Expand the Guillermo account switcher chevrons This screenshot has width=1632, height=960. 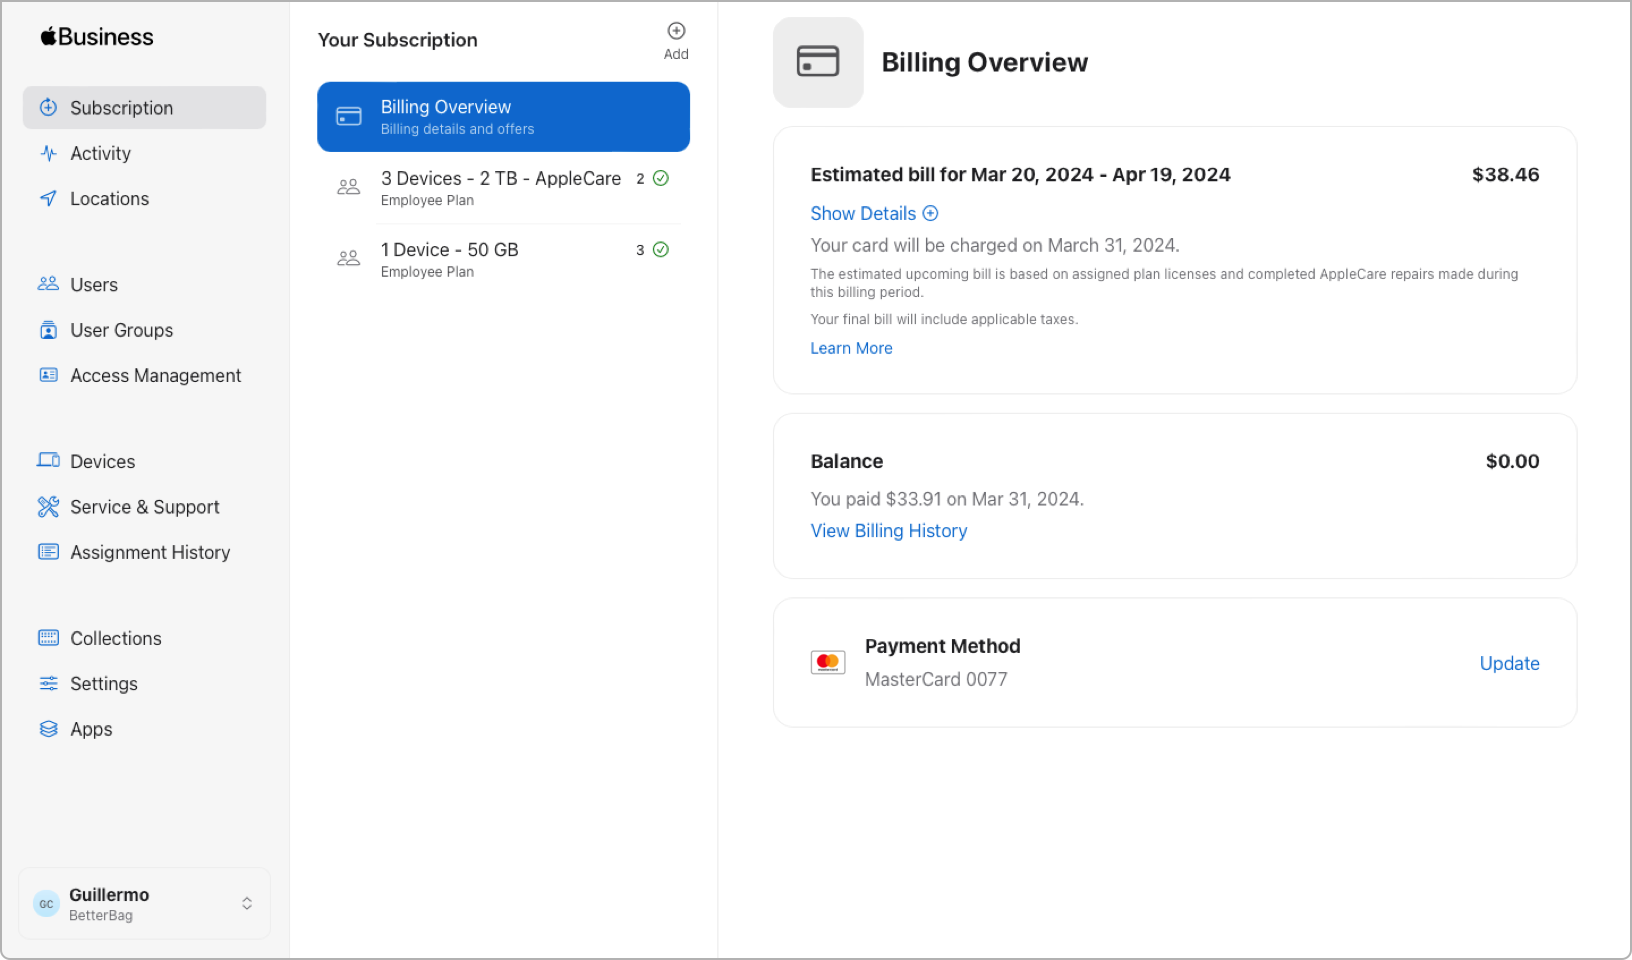point(247,904)
